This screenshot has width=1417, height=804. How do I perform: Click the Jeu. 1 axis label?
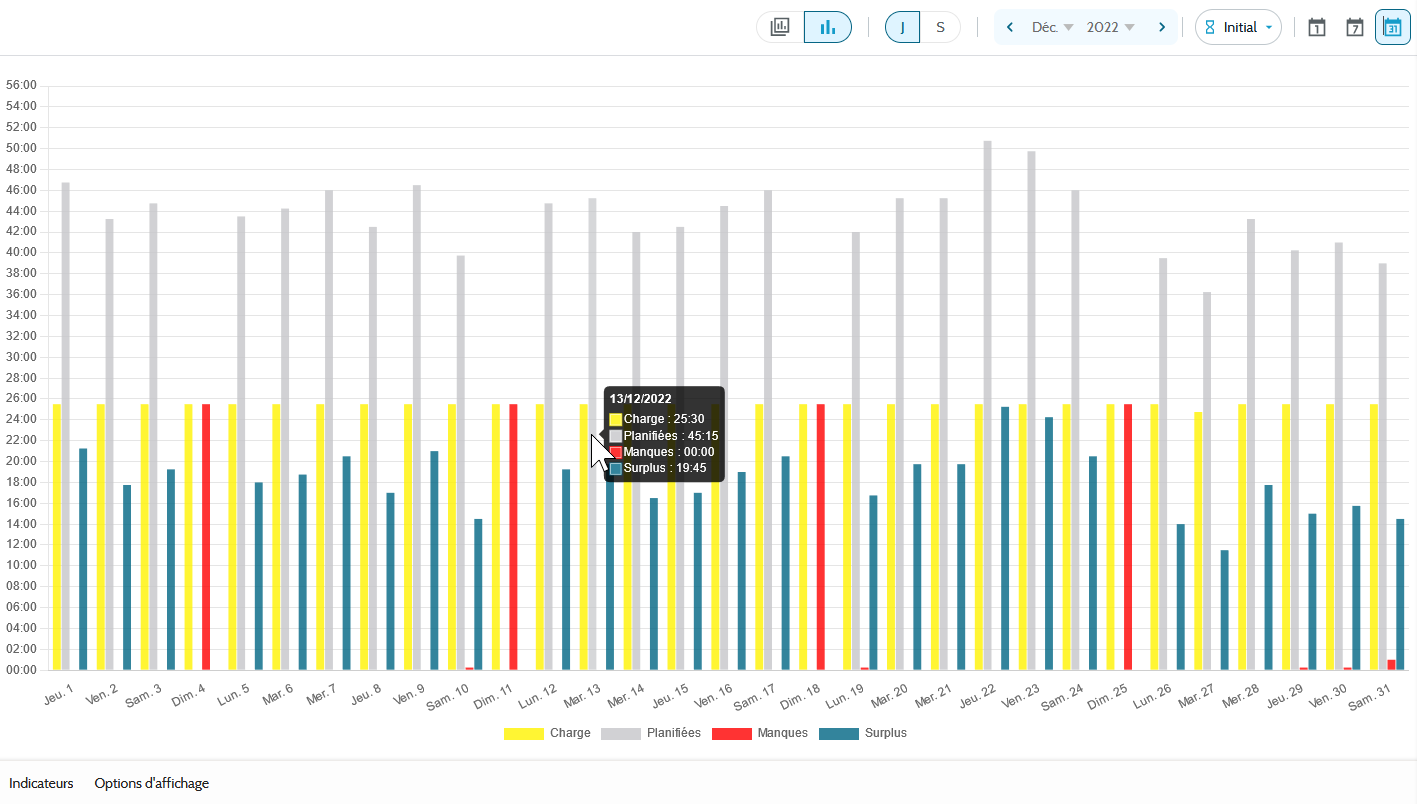tap(58, 693)
